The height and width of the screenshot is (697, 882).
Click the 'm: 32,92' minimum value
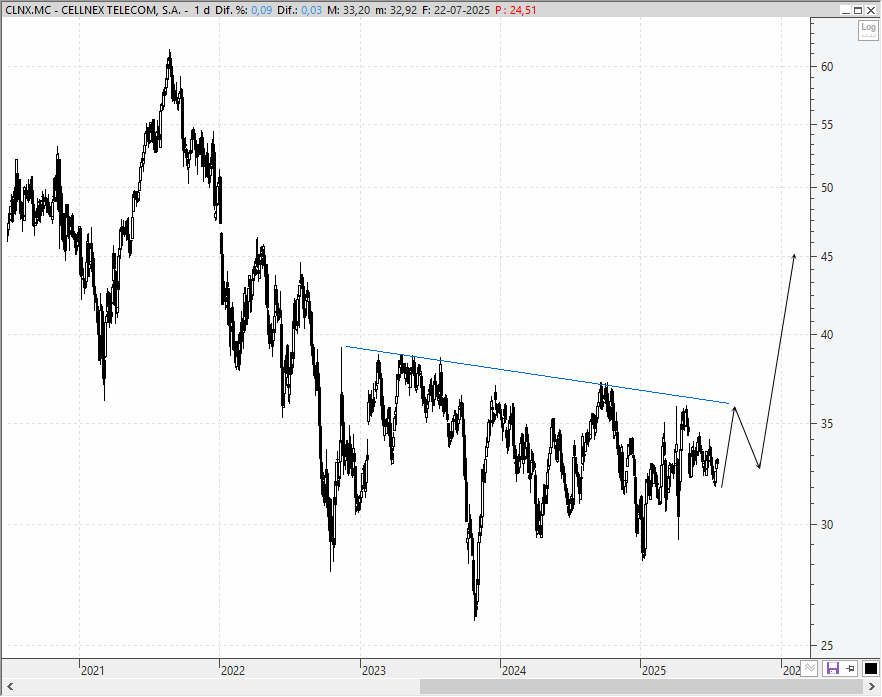pos(396,10)
